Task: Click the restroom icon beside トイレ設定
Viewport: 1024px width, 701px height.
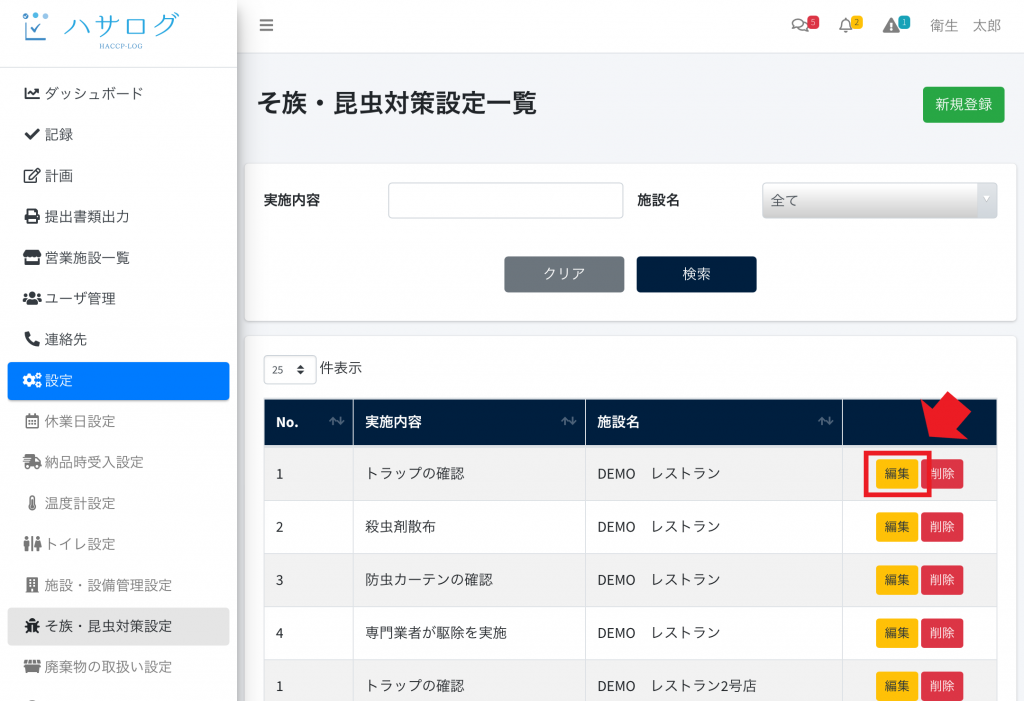Action: tap(32, 544)
